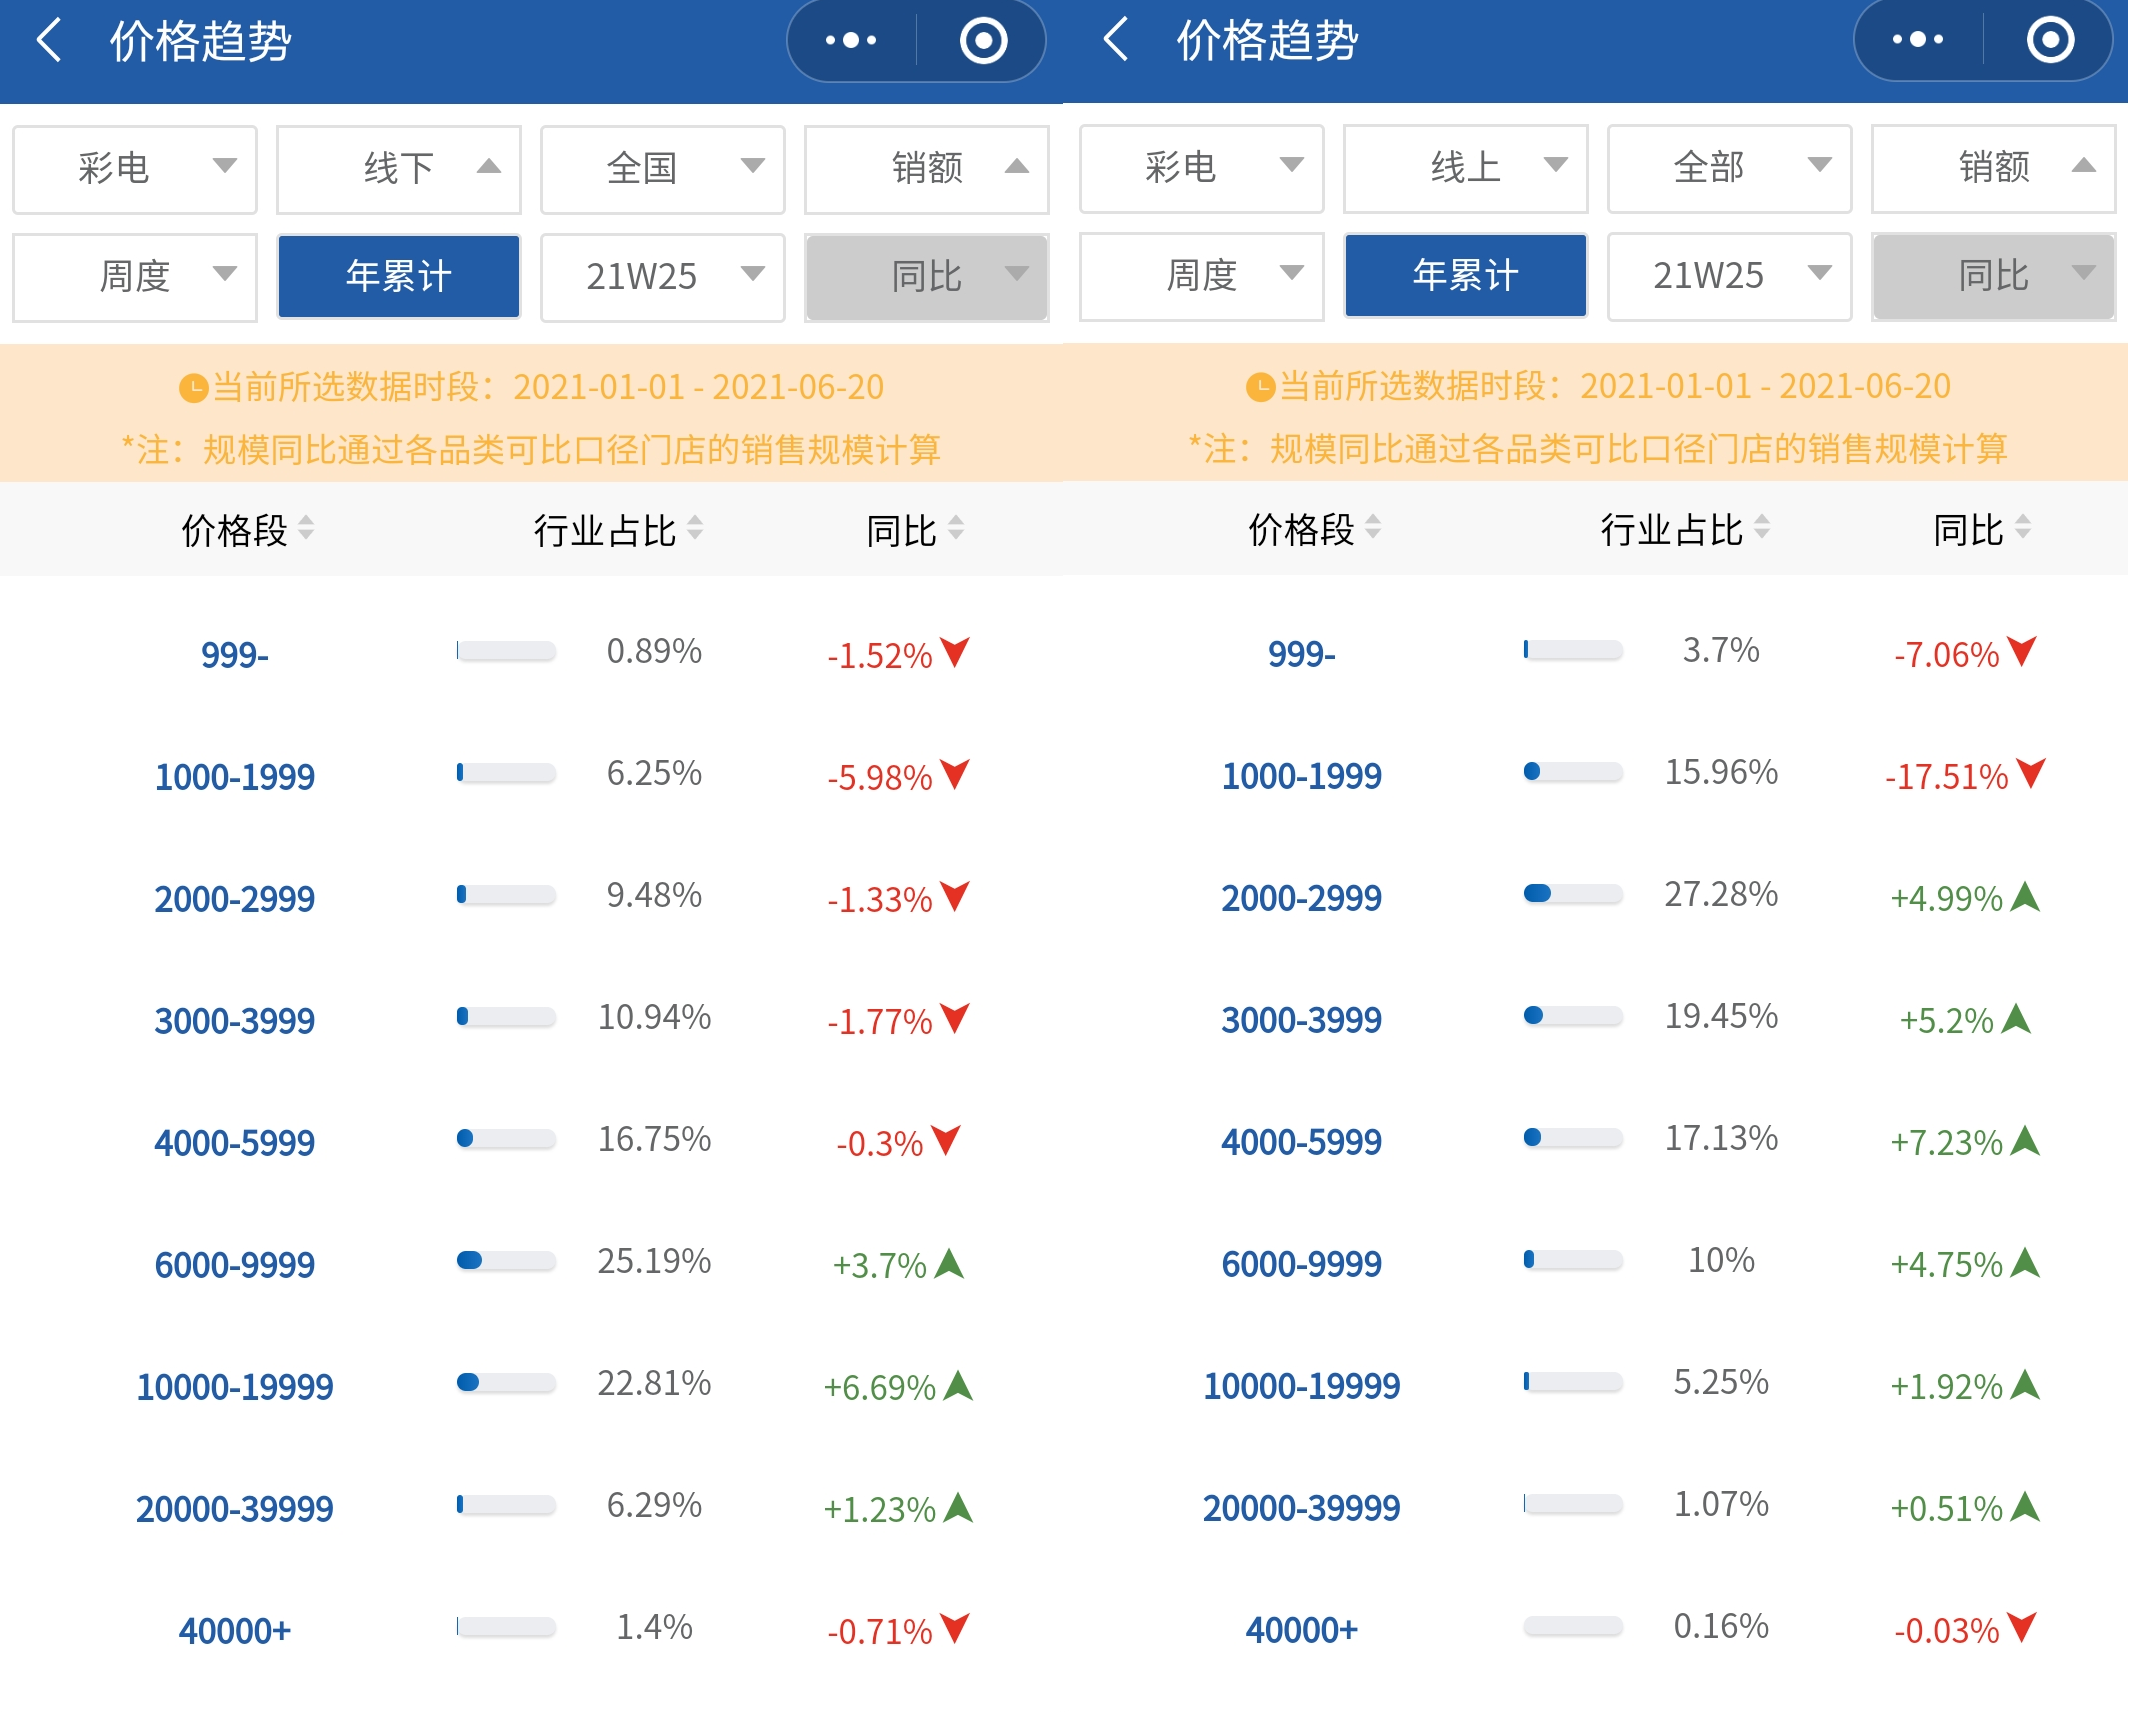This screenshot has height=1713, width=2133.
Task: Open left panel 4000-5999 price segment
Action: [x=235, y=1143]
